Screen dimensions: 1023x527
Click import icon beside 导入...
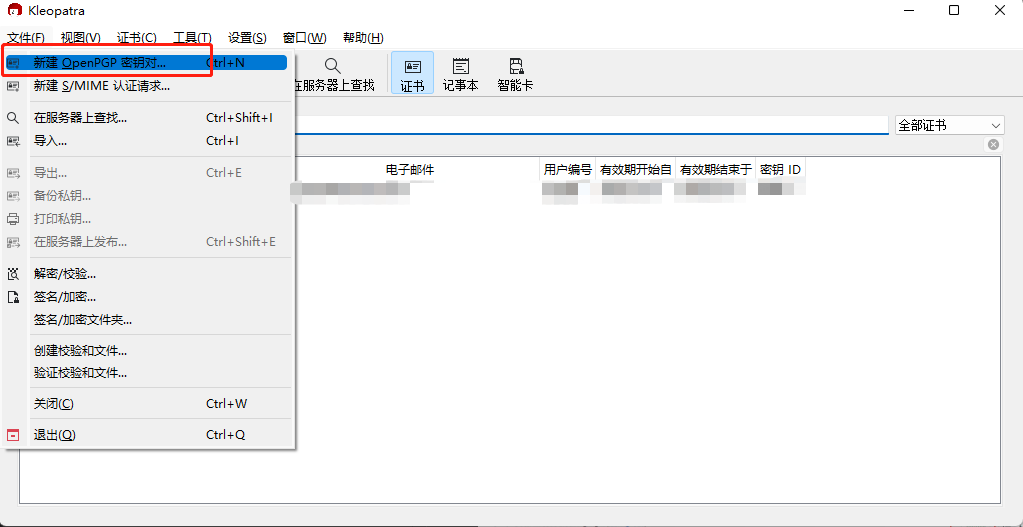(13, 140)
